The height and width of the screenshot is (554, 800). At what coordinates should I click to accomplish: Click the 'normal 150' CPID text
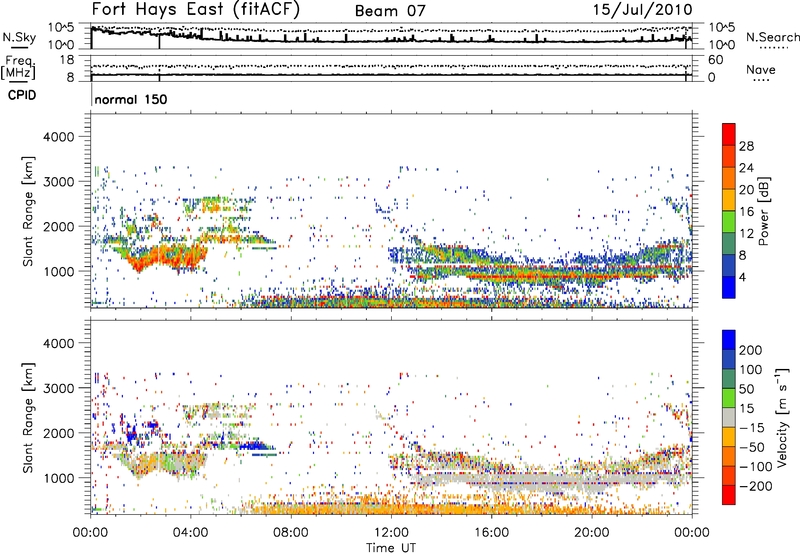click(131, 99)
